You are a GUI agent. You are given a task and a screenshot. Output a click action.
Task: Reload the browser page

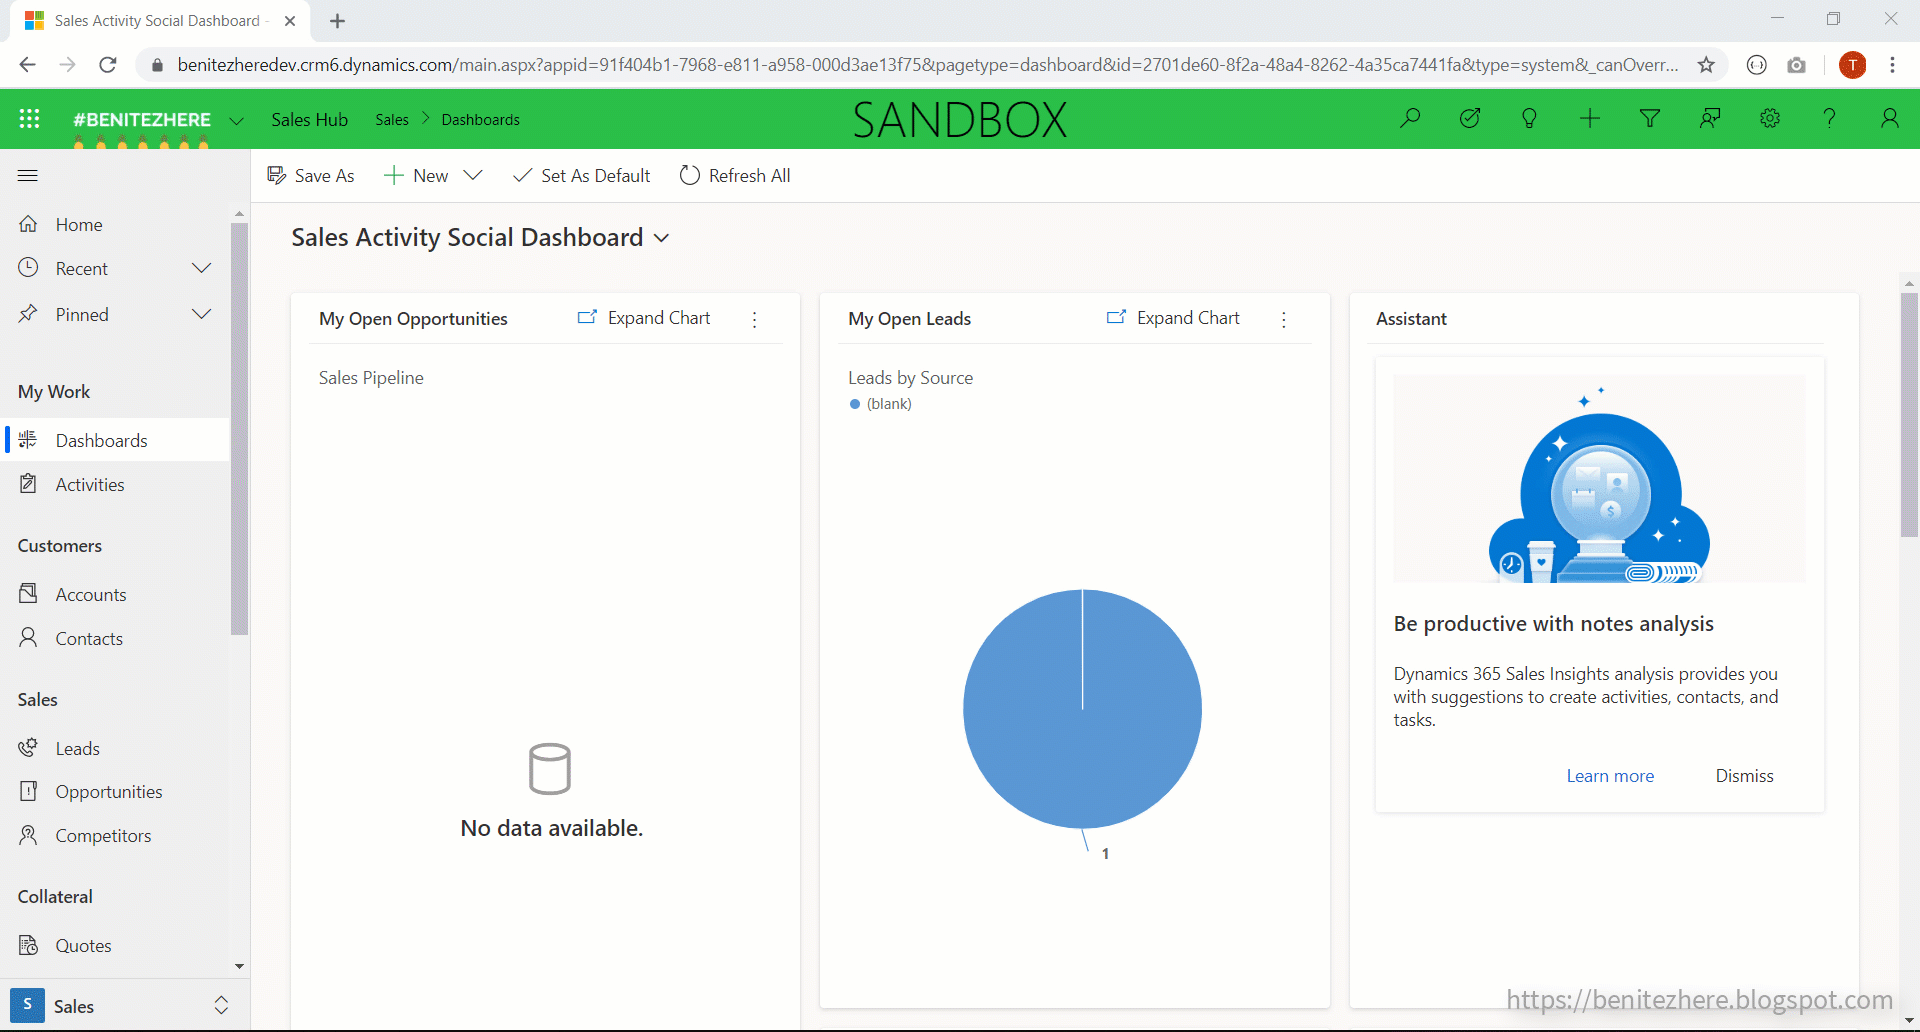click(108, 65)
